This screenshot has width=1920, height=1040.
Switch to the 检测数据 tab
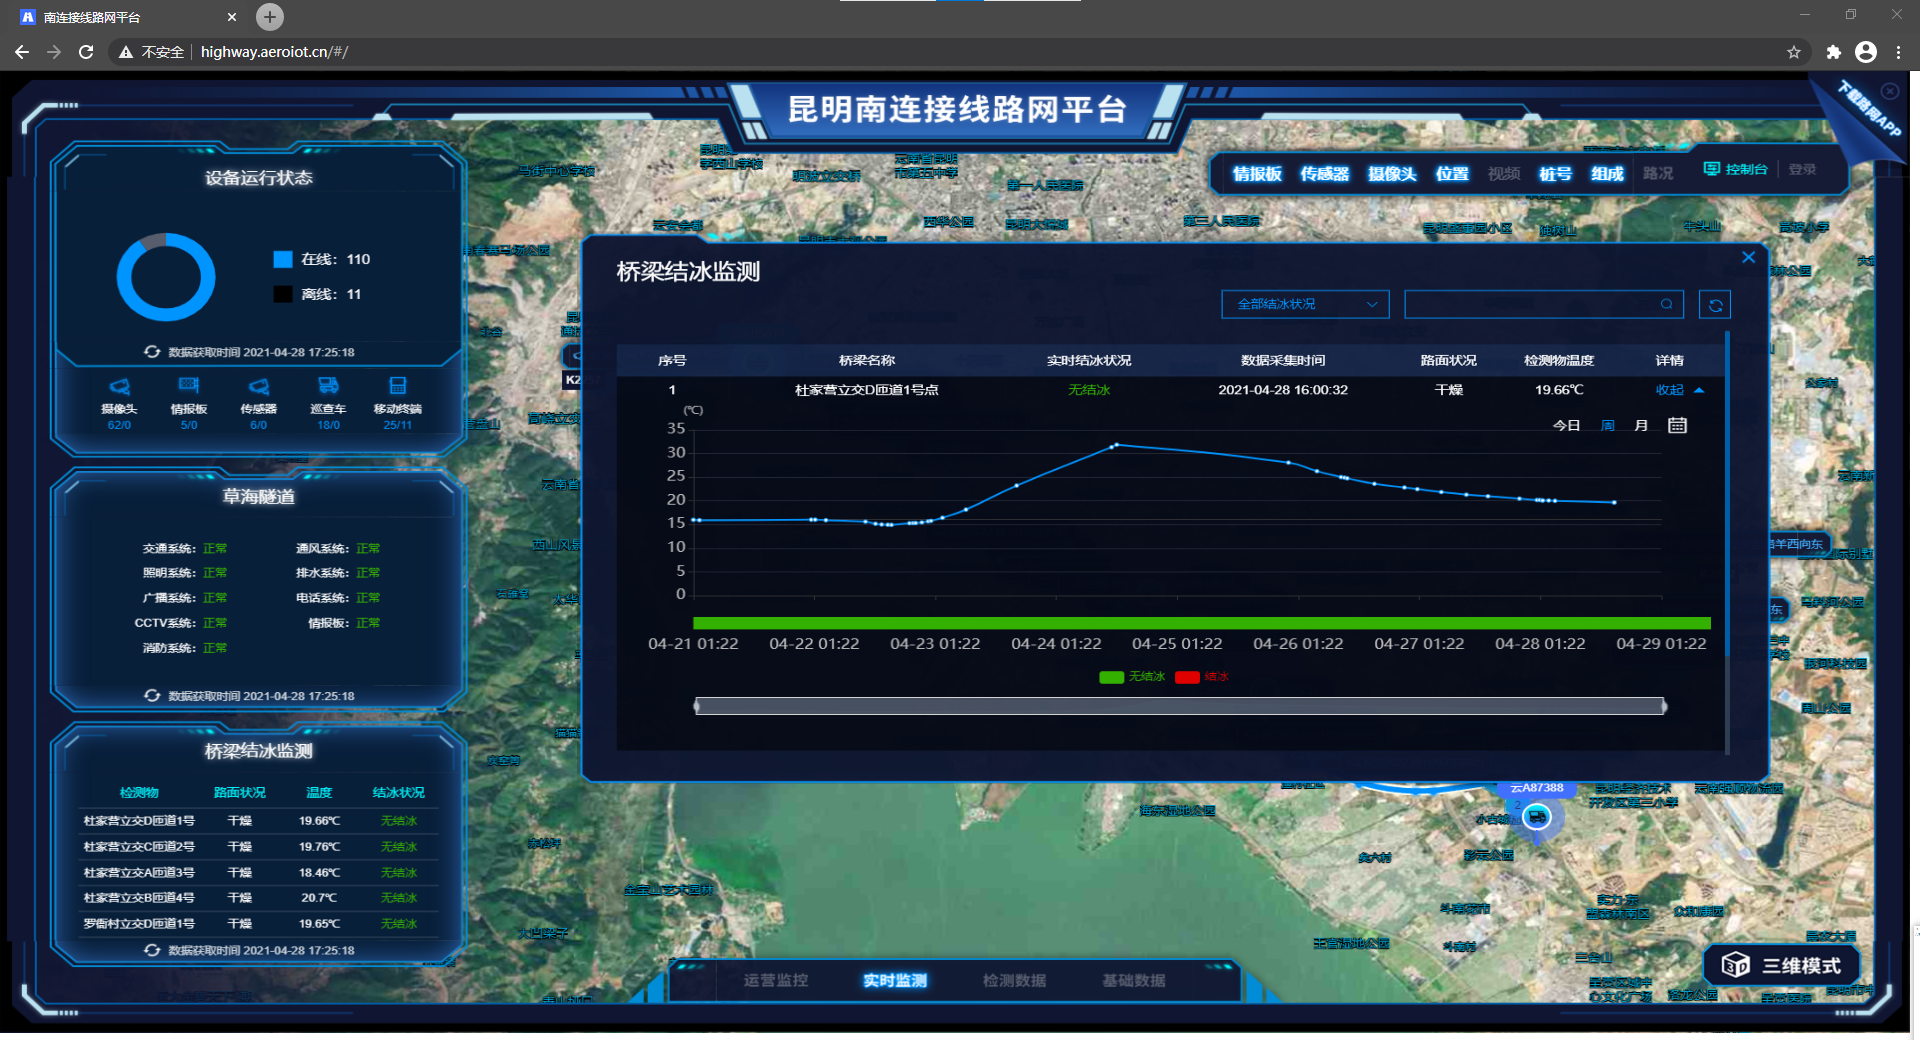click(1014, 980)
